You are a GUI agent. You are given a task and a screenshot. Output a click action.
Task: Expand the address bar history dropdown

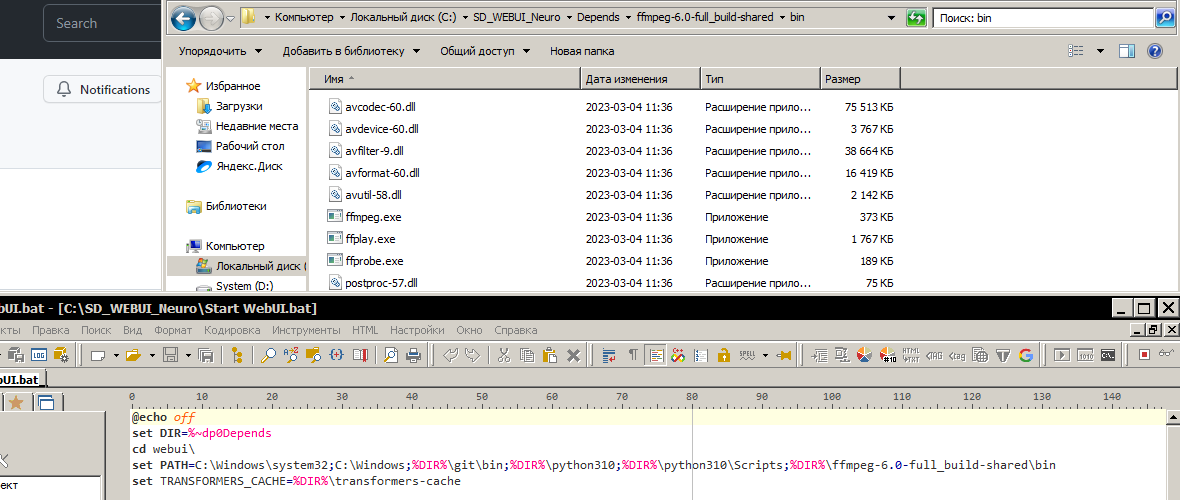click(890, 17)
